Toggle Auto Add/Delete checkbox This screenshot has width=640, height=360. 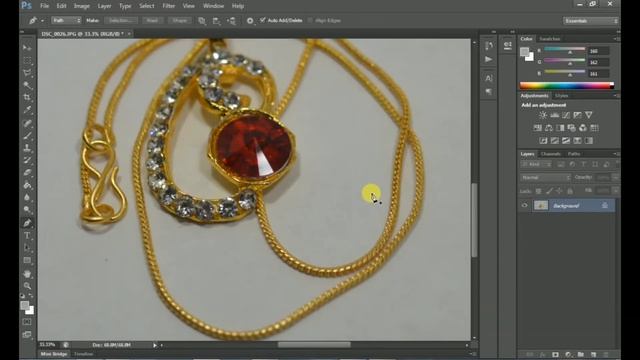(x=263, y=20)
